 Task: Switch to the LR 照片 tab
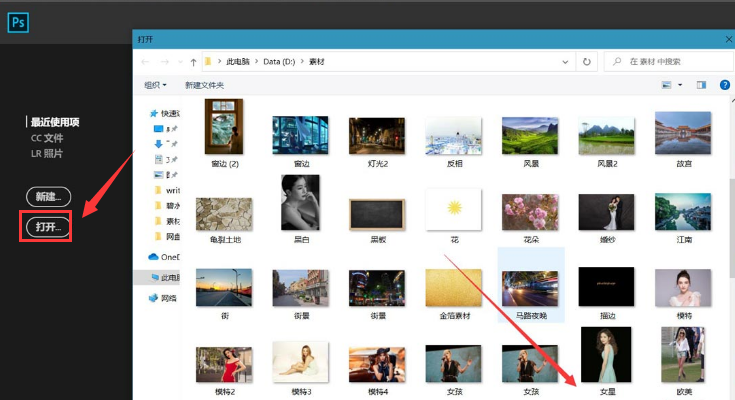pyautogui.click(x=46, y=153)
